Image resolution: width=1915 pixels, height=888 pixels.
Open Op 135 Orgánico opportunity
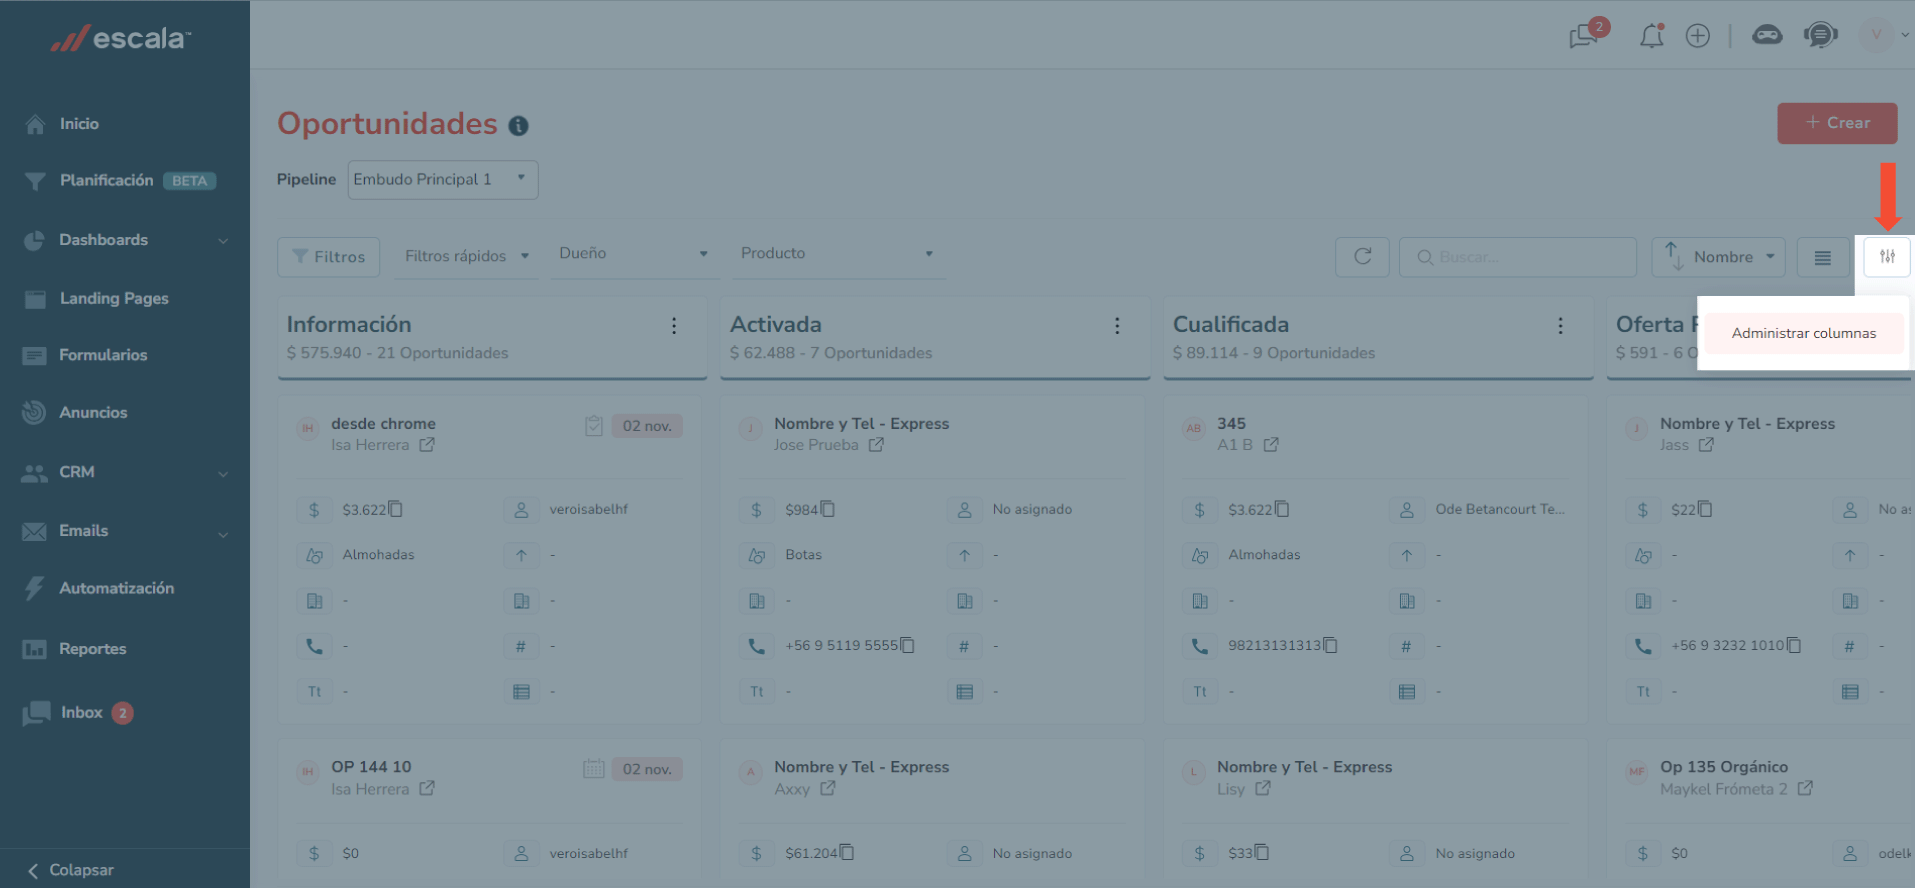1724,767
